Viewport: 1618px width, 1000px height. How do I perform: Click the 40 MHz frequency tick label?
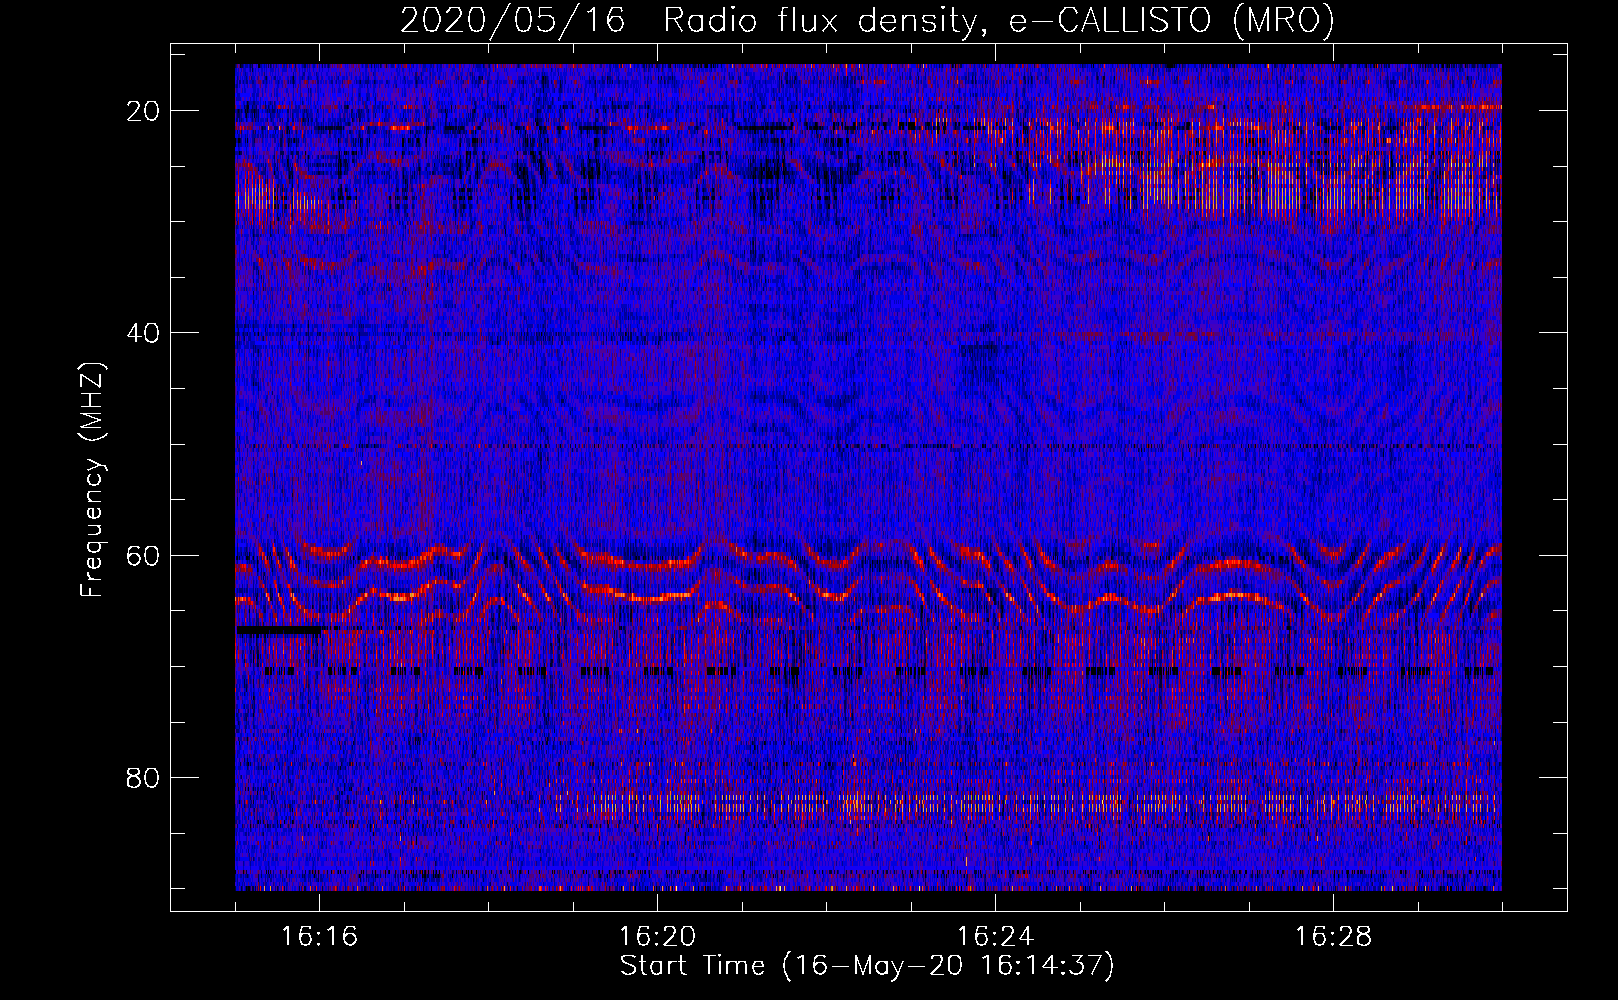point(143,333)
